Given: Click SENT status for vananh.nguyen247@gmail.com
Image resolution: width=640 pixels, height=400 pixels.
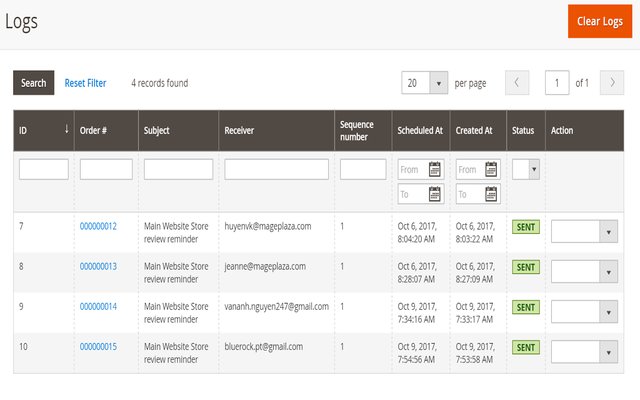Looking at the screenshot, I should click(526, 307).
